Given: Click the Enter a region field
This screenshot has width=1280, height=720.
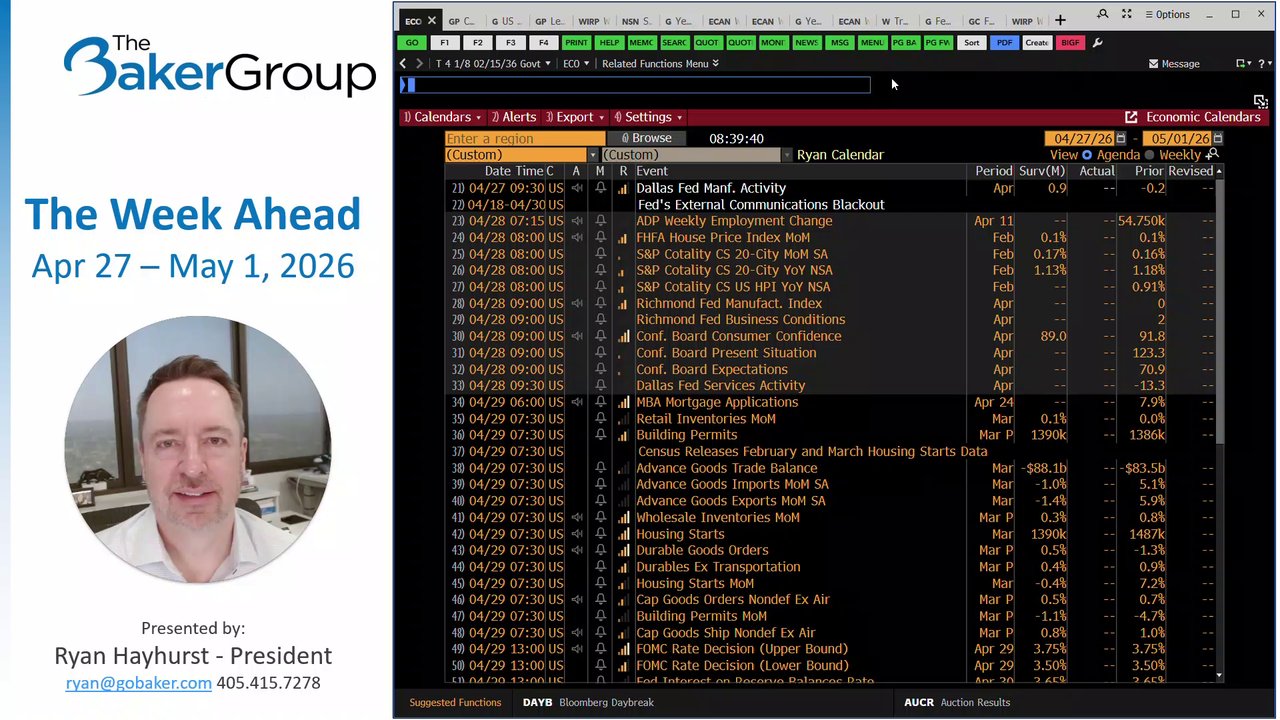Looking at the screenshot, I should point(525,138).
